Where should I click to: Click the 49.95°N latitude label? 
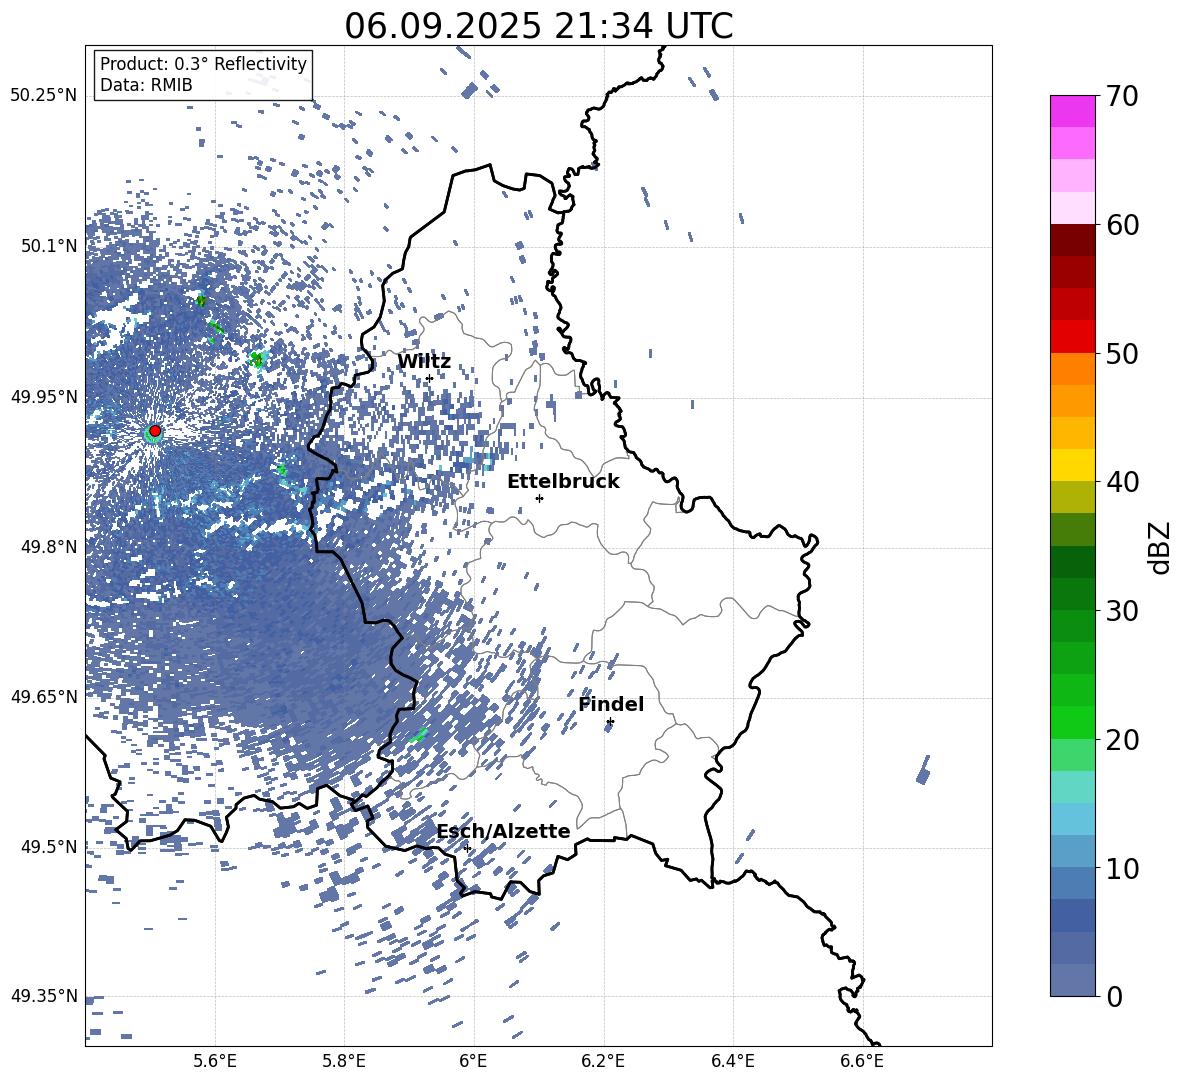coord(44,396)
